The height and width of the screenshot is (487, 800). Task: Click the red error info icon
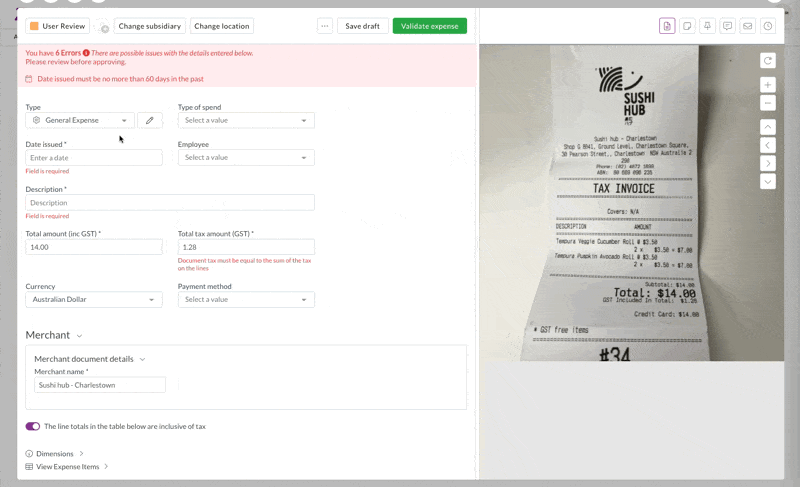[86, 53]
